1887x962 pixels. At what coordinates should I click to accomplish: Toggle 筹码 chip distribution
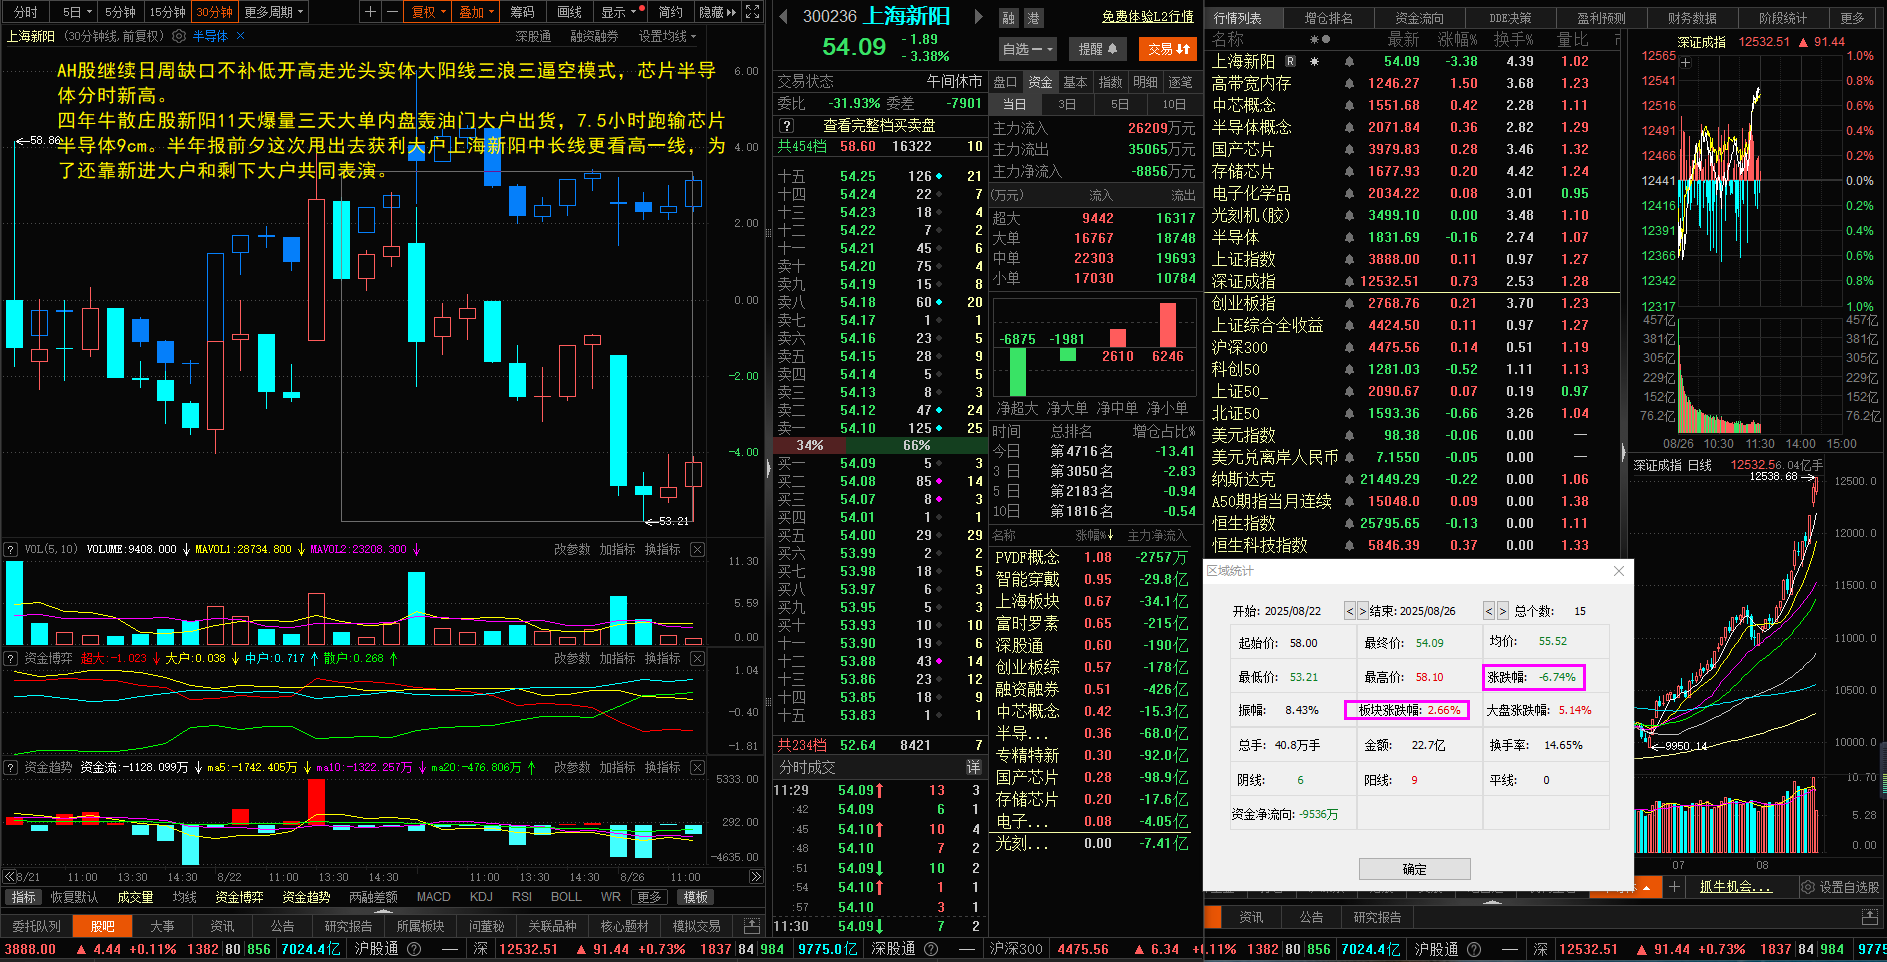tap(522, 12)
